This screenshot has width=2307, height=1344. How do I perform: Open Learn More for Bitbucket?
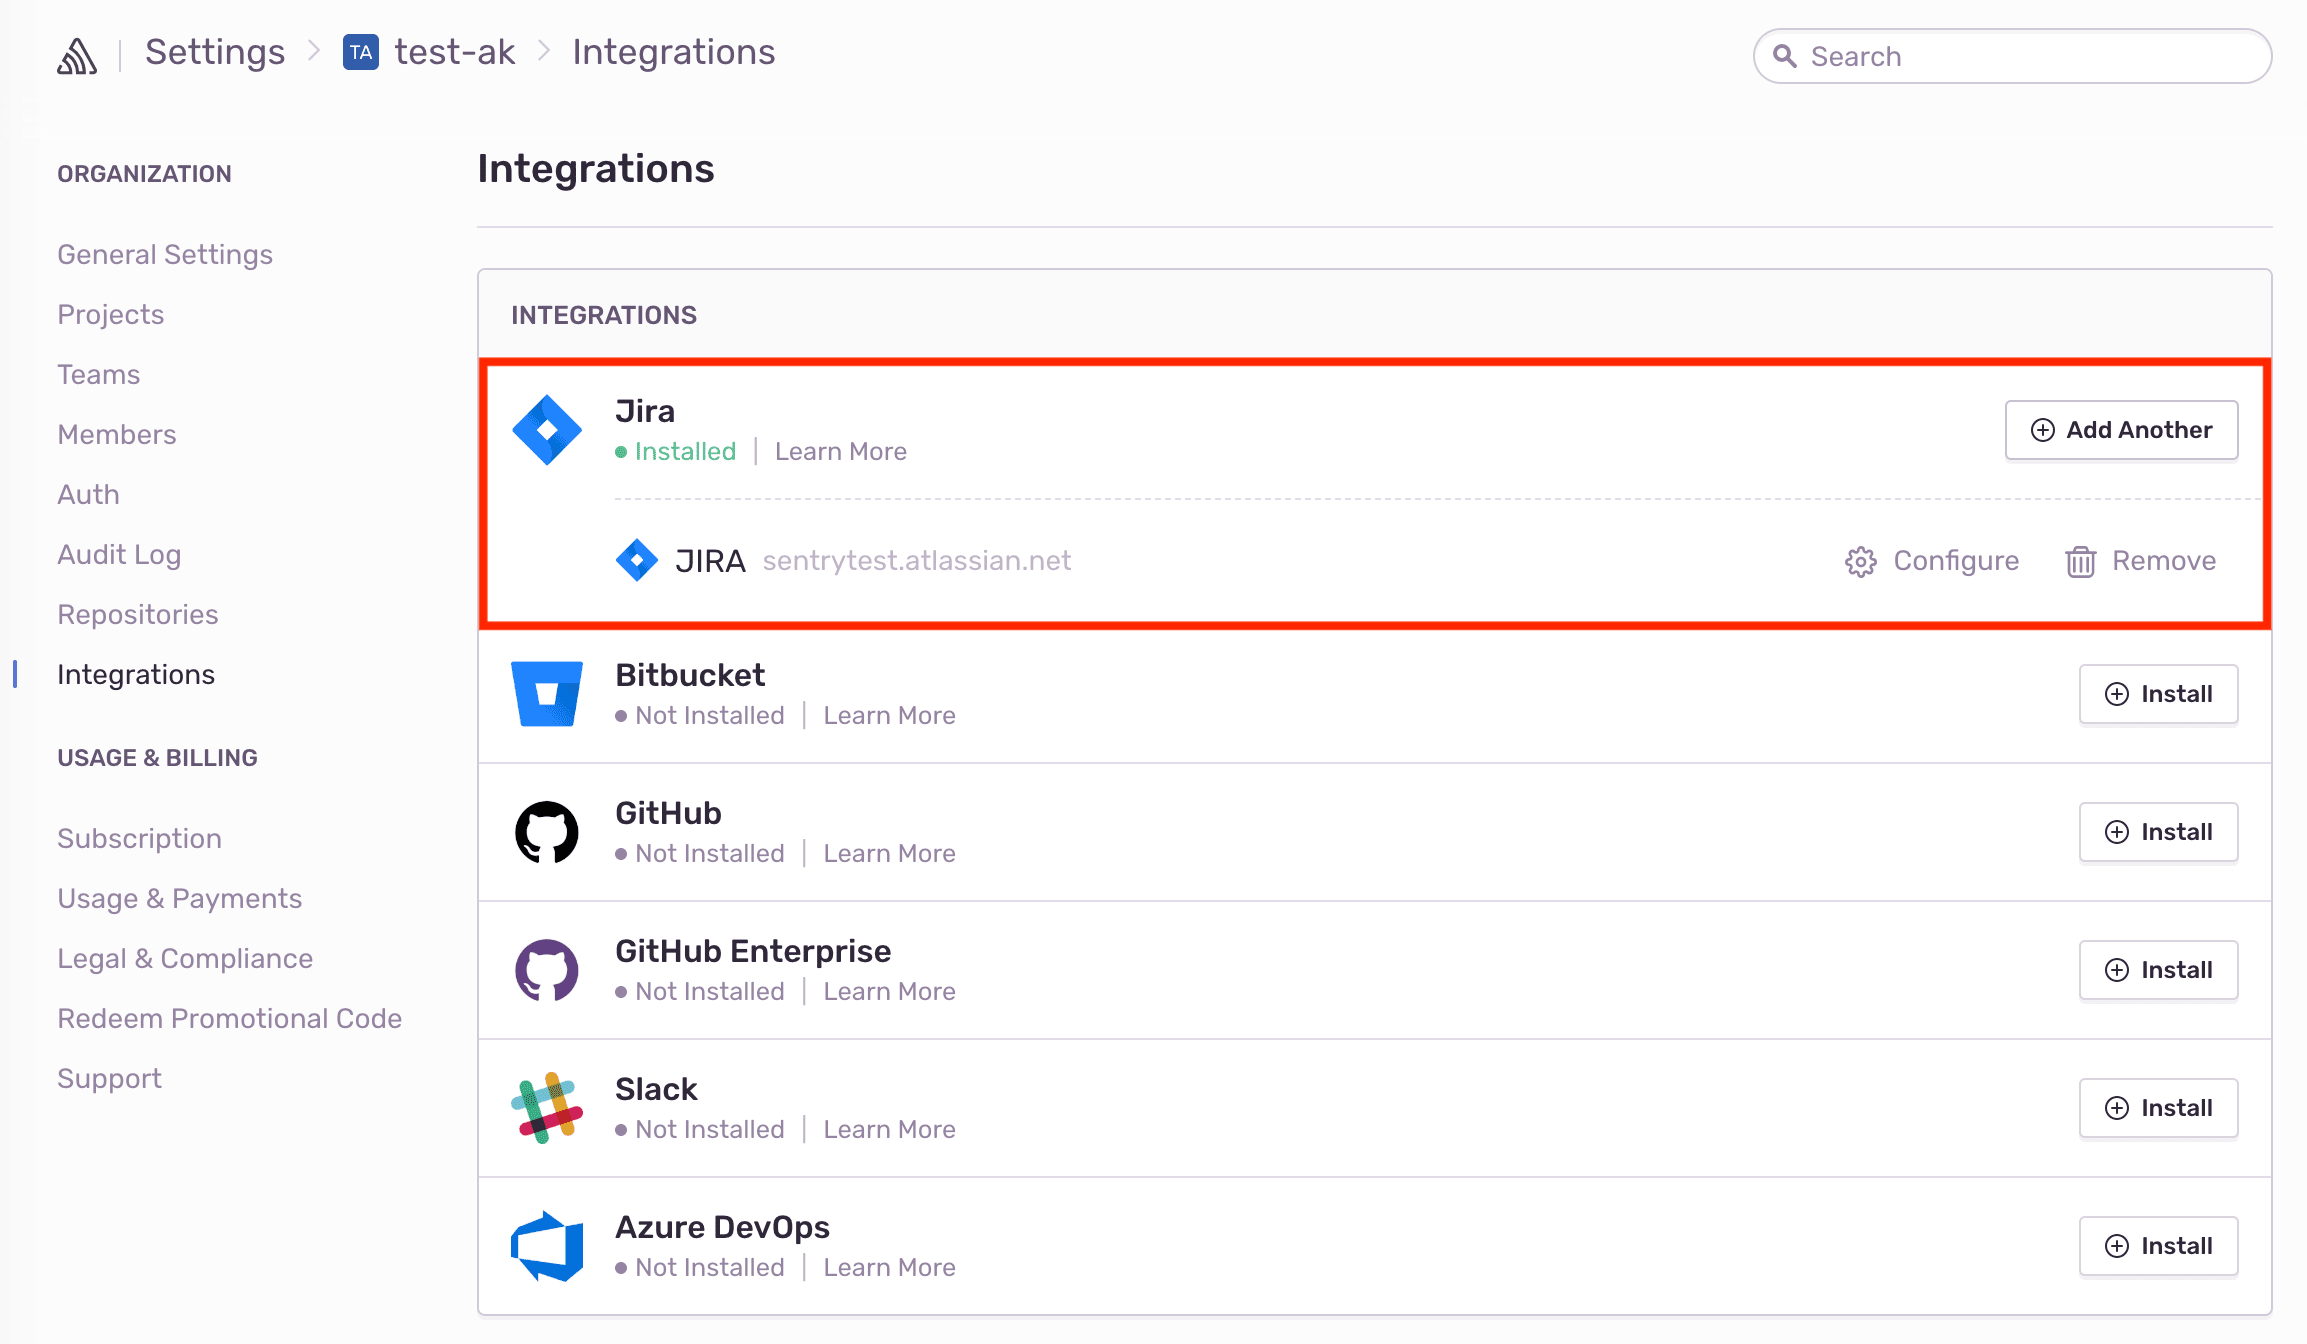click(x=889, y=715)
